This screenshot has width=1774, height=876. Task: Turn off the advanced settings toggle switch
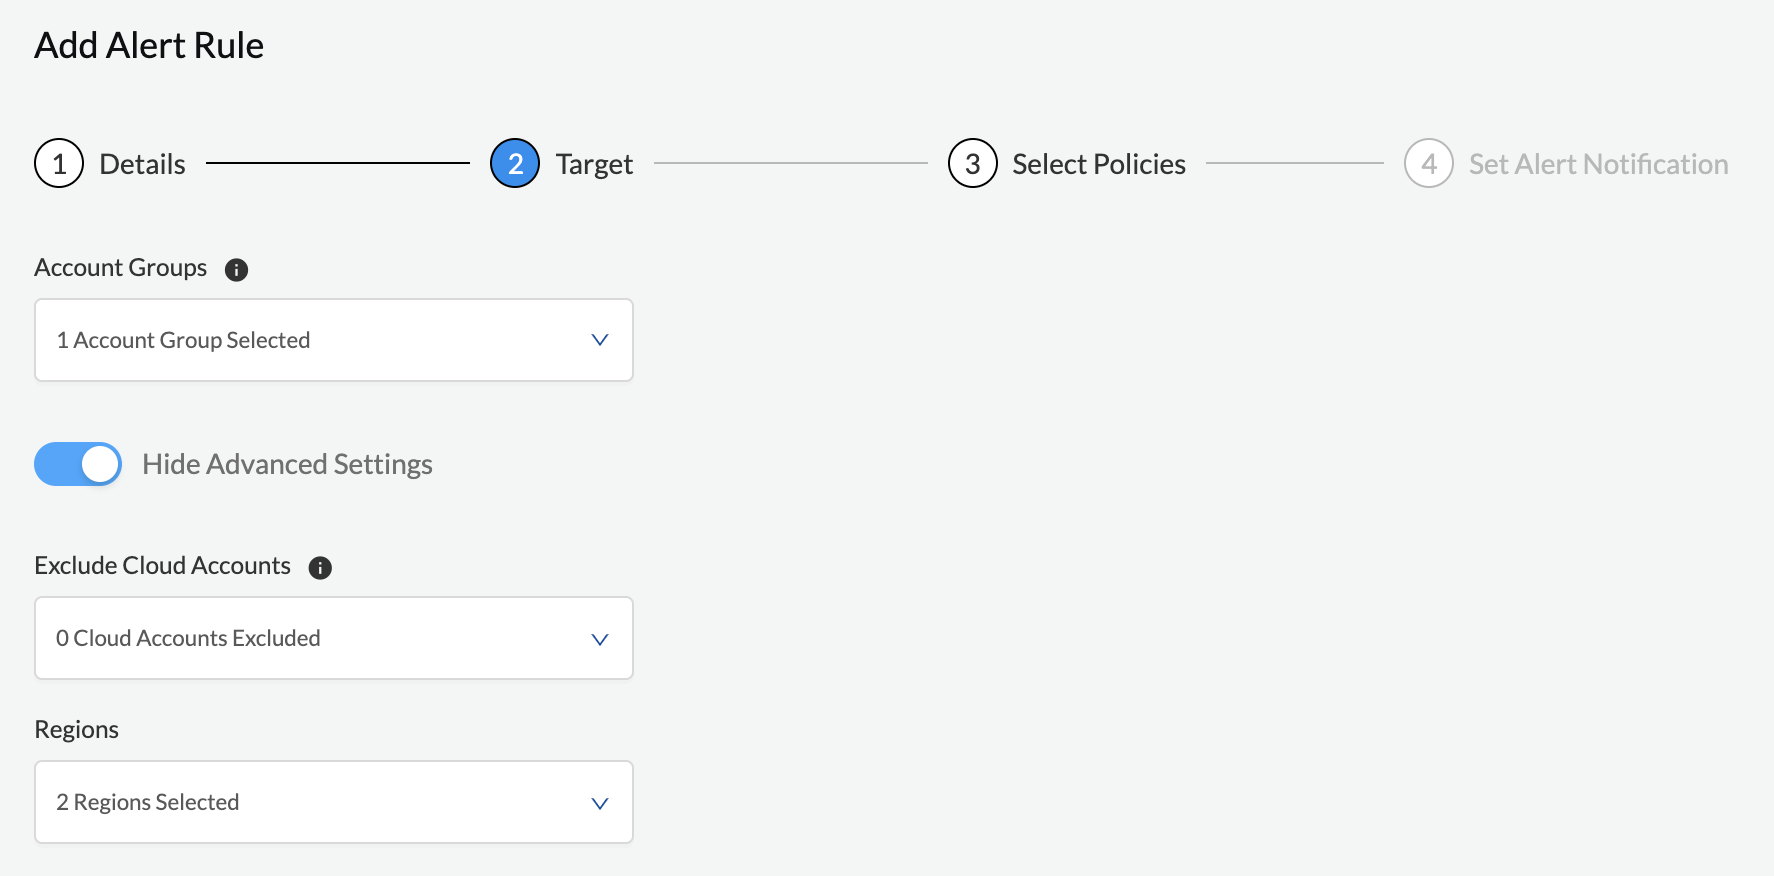(78, 464)
